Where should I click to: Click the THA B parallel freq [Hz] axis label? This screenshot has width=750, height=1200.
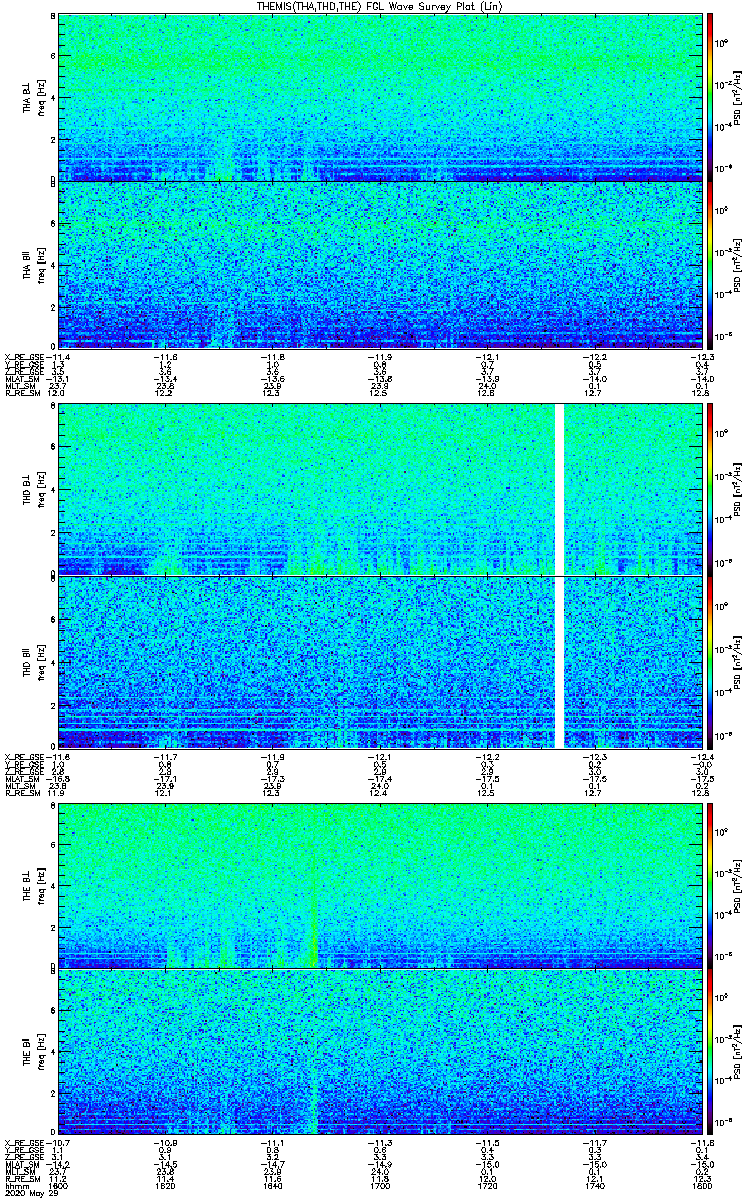point(42,264)
